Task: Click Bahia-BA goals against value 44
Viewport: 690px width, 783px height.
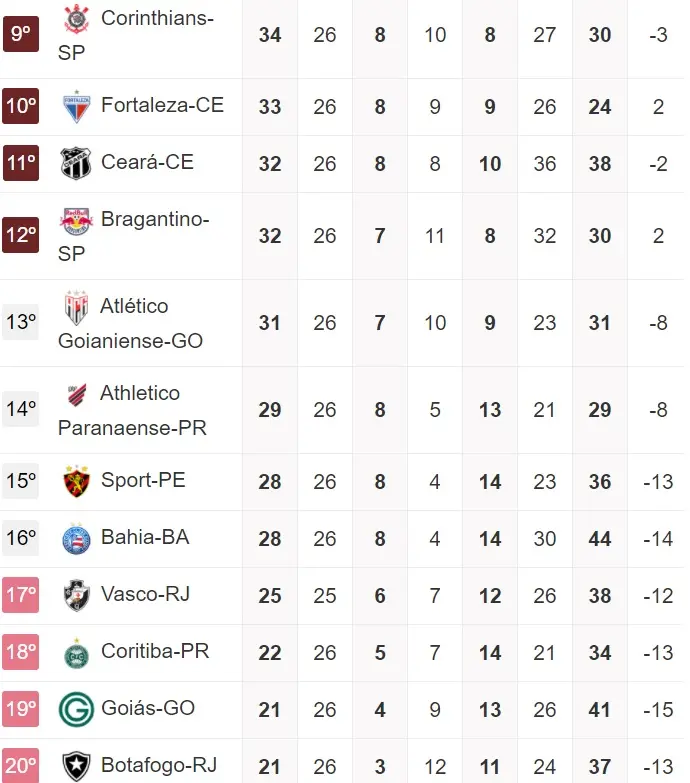Action: pyautogui.click(x=599, y=538)
